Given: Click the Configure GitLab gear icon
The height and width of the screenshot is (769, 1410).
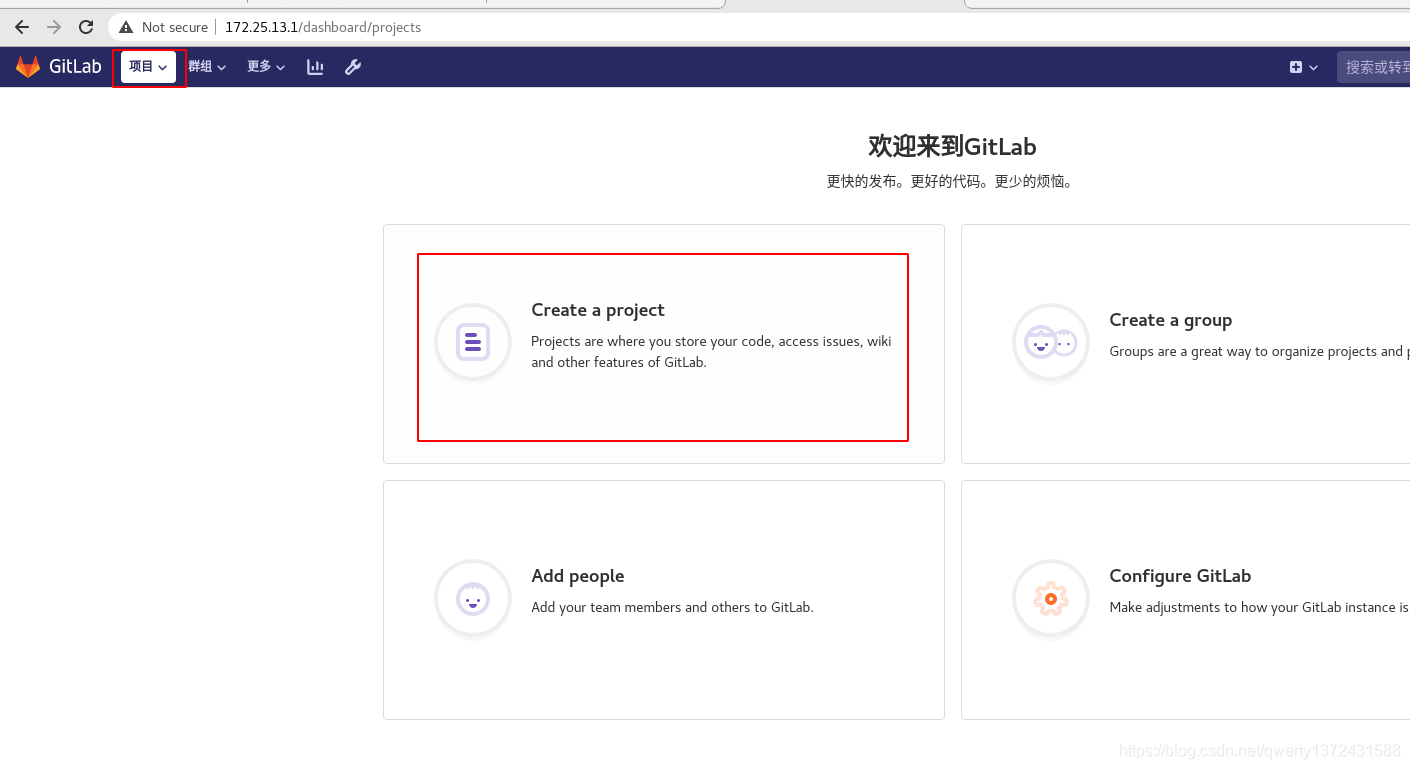Looking at the screenshot, I should pos(1051,598).
